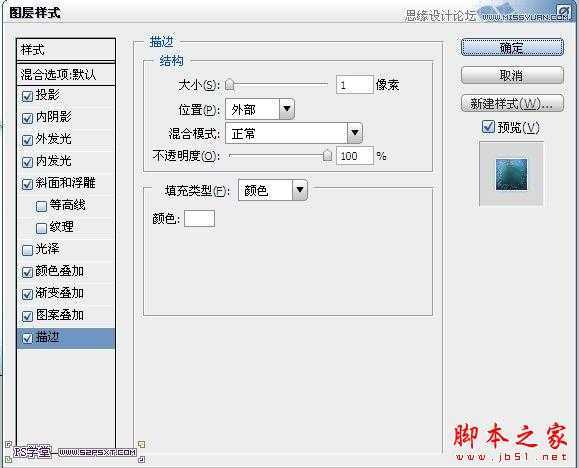This screenshot has width=579, height=468.
Task: Open the 斜面和浮雕 settings page
Action: point(65,183)
